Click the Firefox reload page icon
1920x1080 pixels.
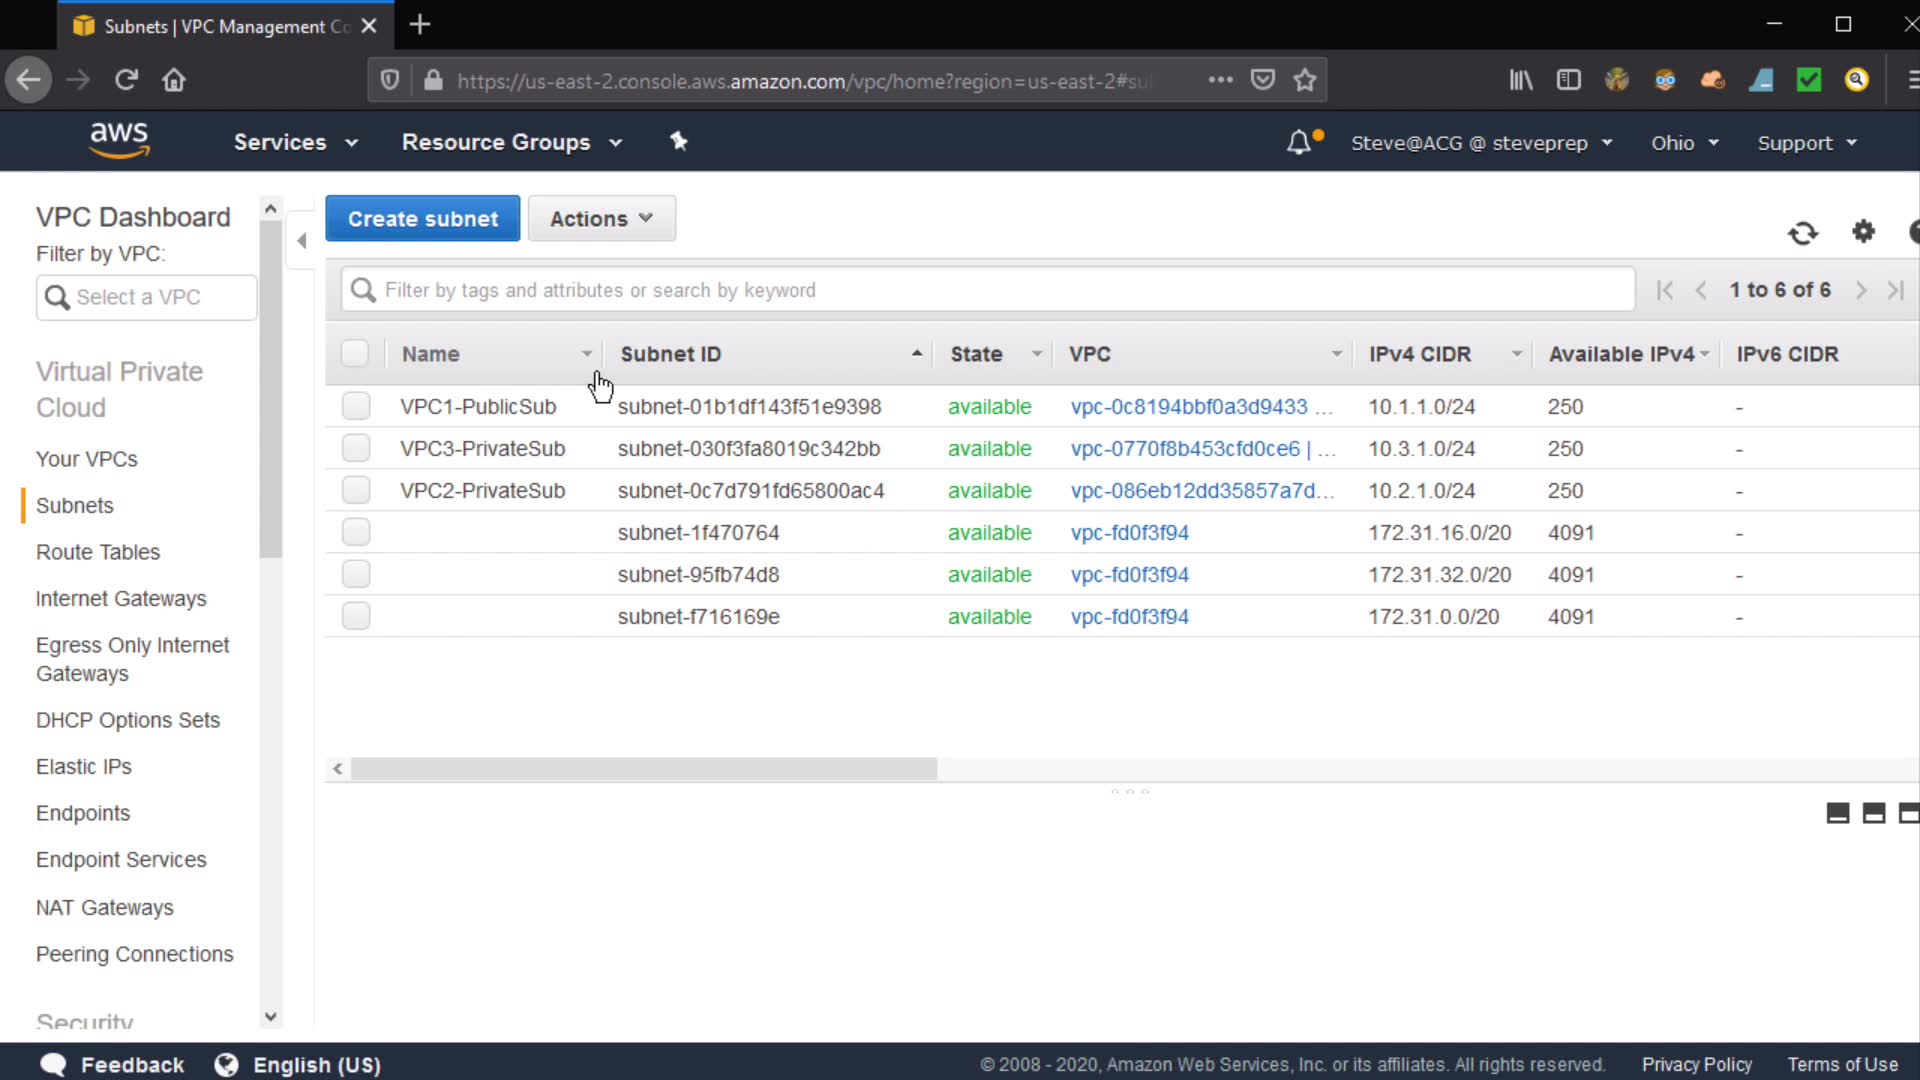click(126, 80)
